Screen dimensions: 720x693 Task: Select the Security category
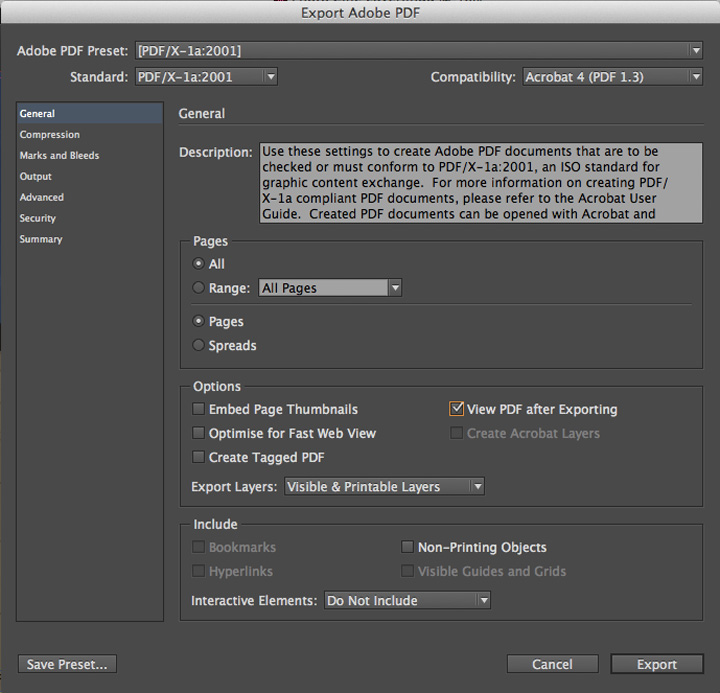[90, 218]
